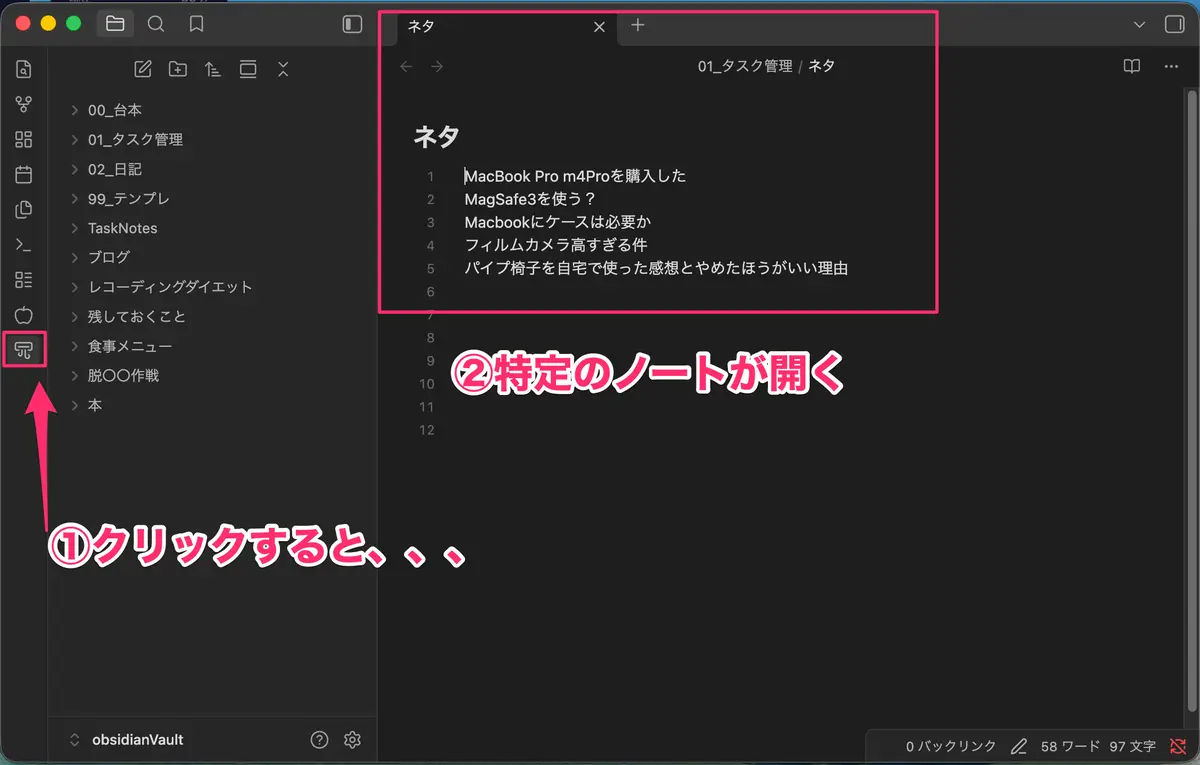
Task: Open the quick switcher ribbon icon
Action: [24, 69]
